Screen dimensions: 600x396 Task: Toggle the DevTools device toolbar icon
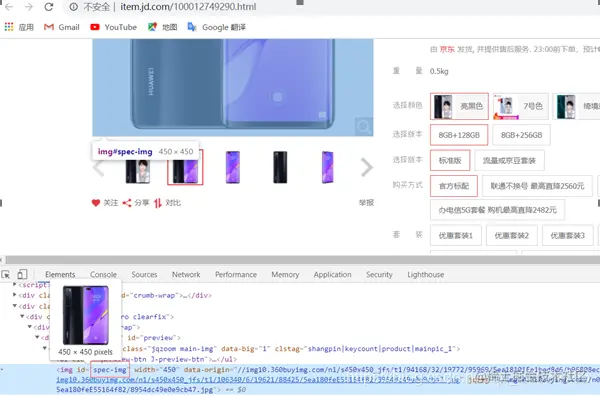22,274
